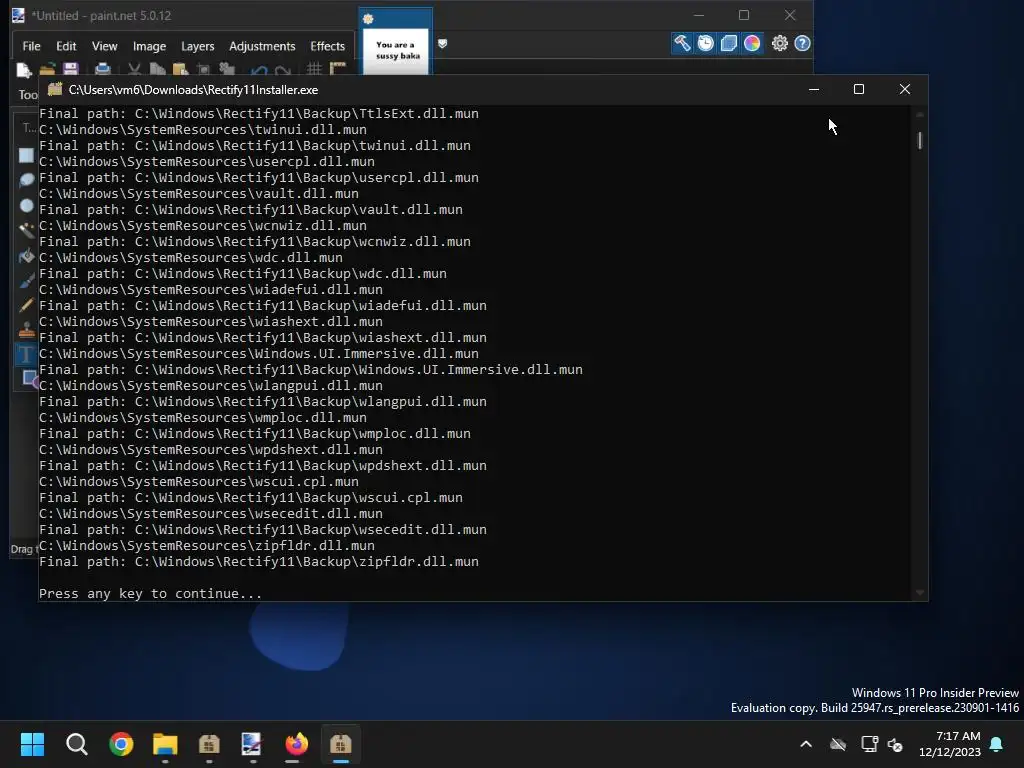Select the Ellipse Select tool in paint.net
Viewport: 1024px width, 768px height.
point(26,206)
